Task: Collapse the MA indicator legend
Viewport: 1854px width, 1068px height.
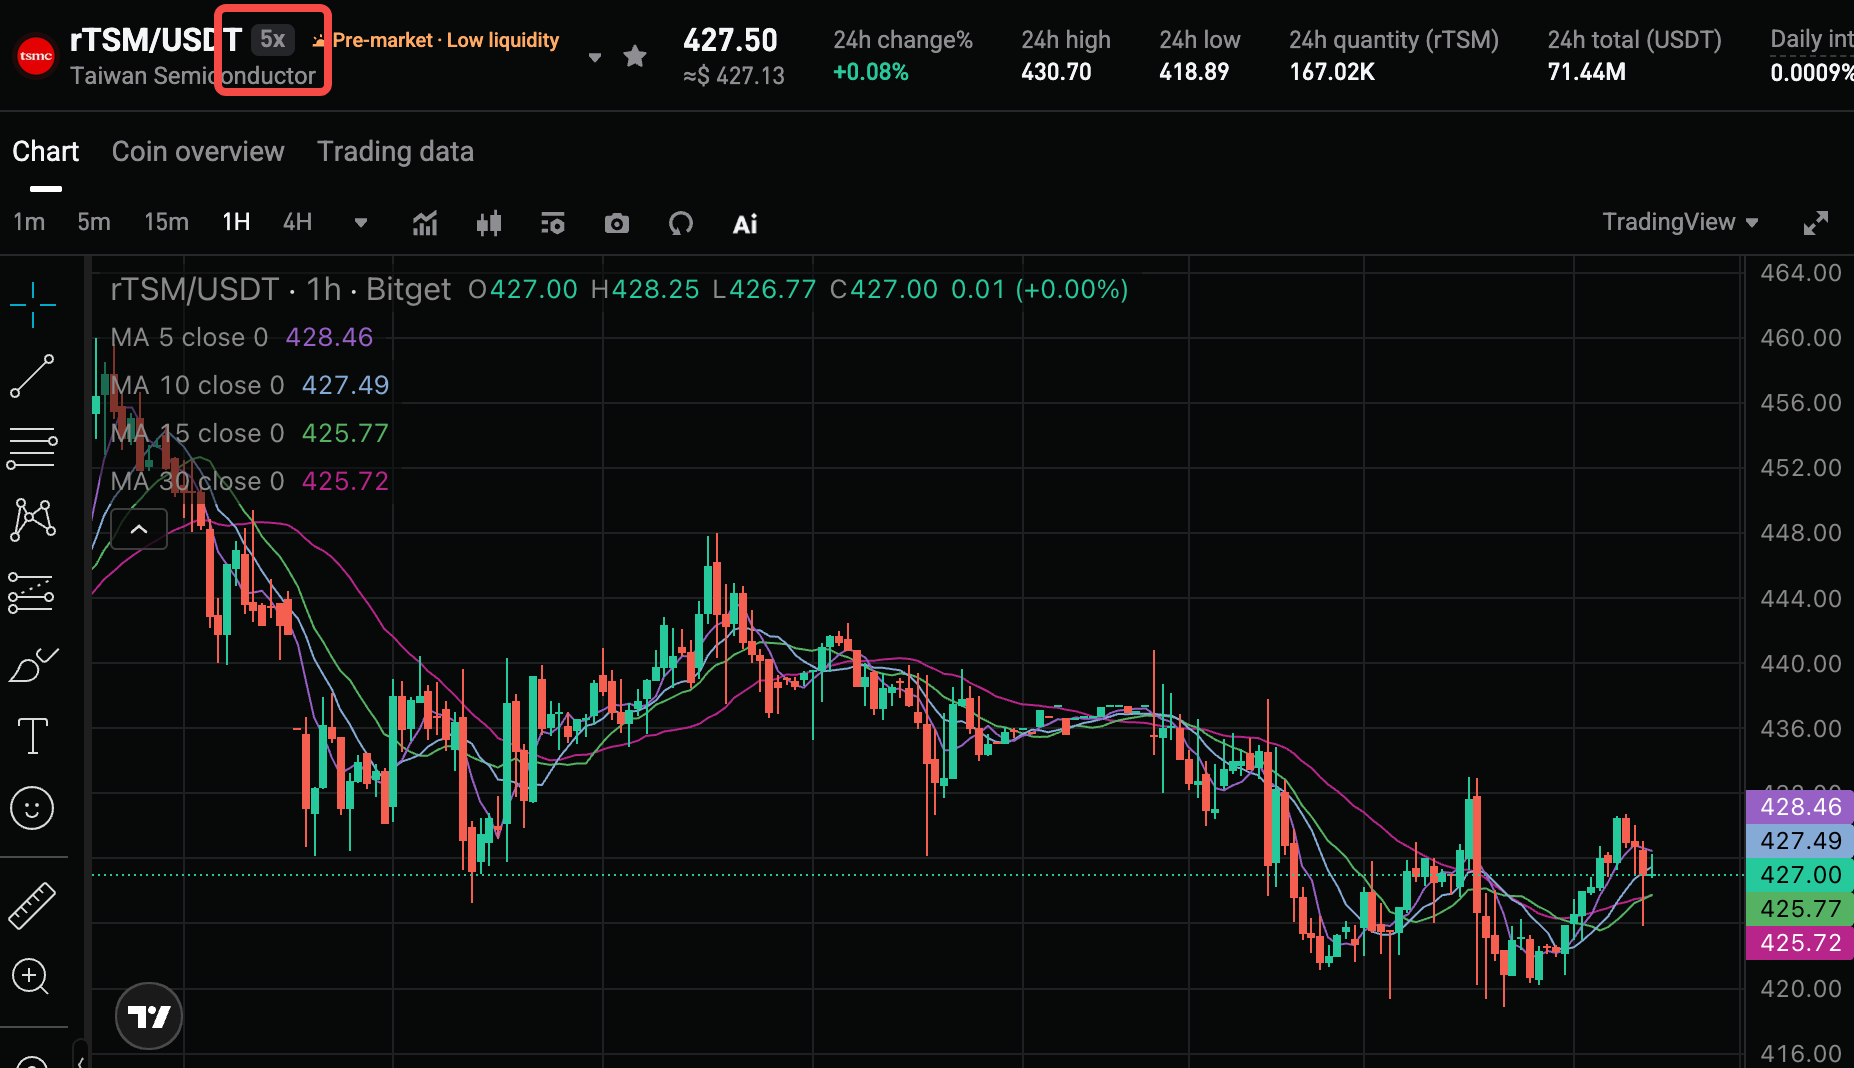Action: [139, 529]
